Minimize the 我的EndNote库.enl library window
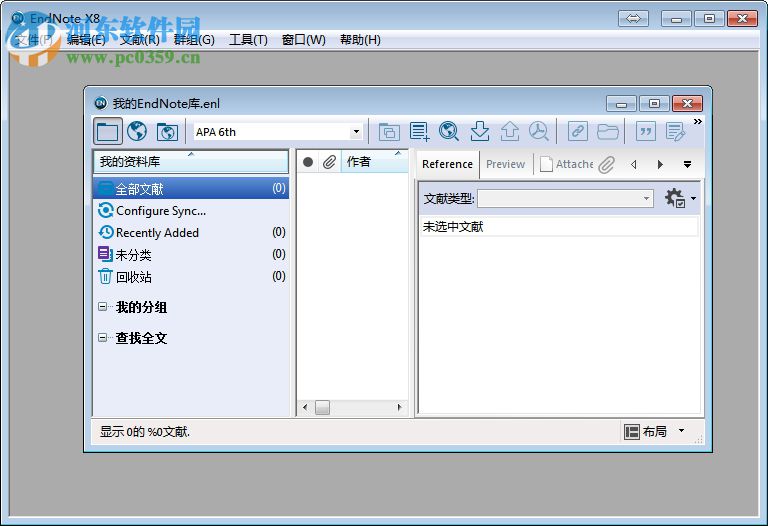The height and width of the screenshot is (526, 768). click(x=621, y=104)
